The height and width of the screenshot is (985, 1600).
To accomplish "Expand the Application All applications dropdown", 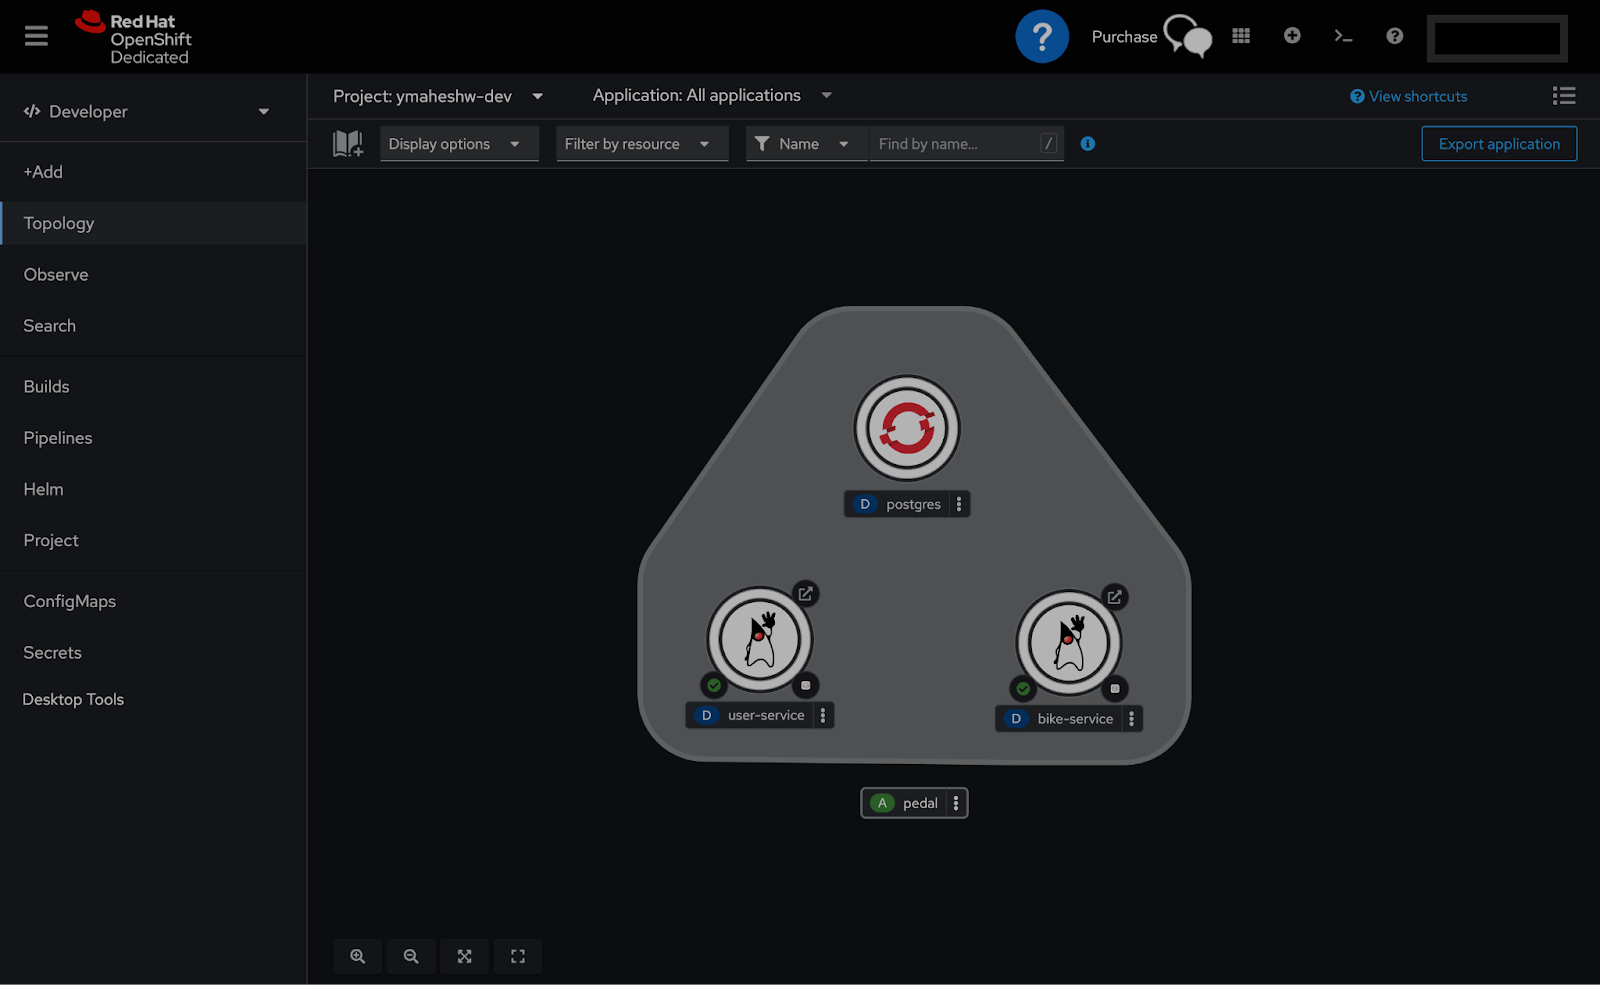I will pos(712,95).
